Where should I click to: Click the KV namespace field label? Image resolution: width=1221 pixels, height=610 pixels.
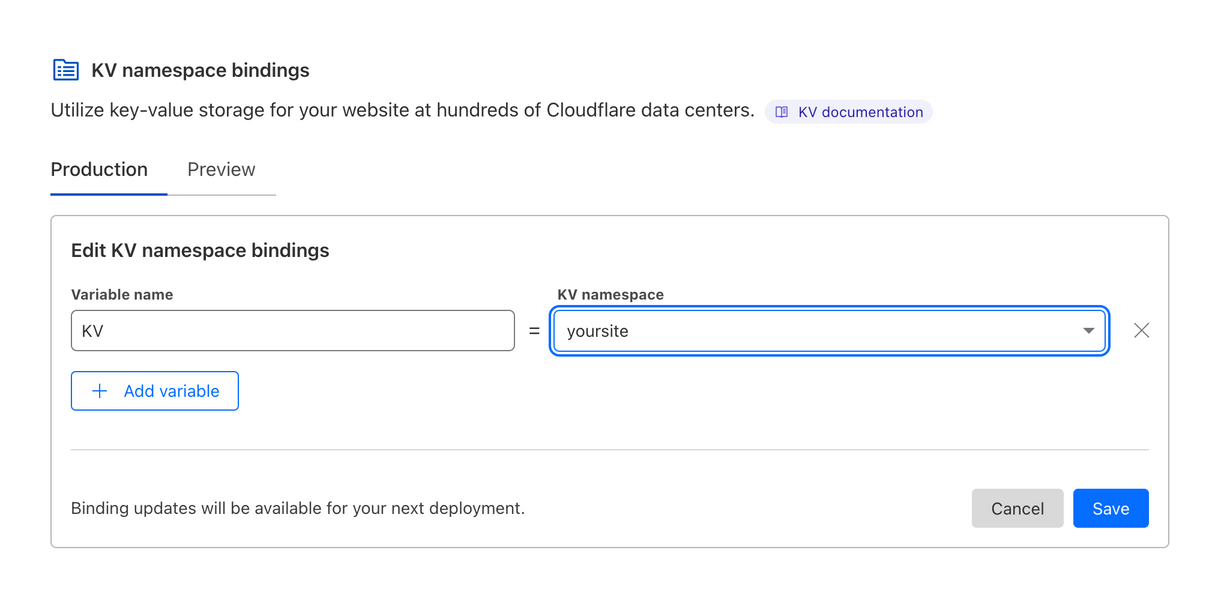click(x=610, y=295)
